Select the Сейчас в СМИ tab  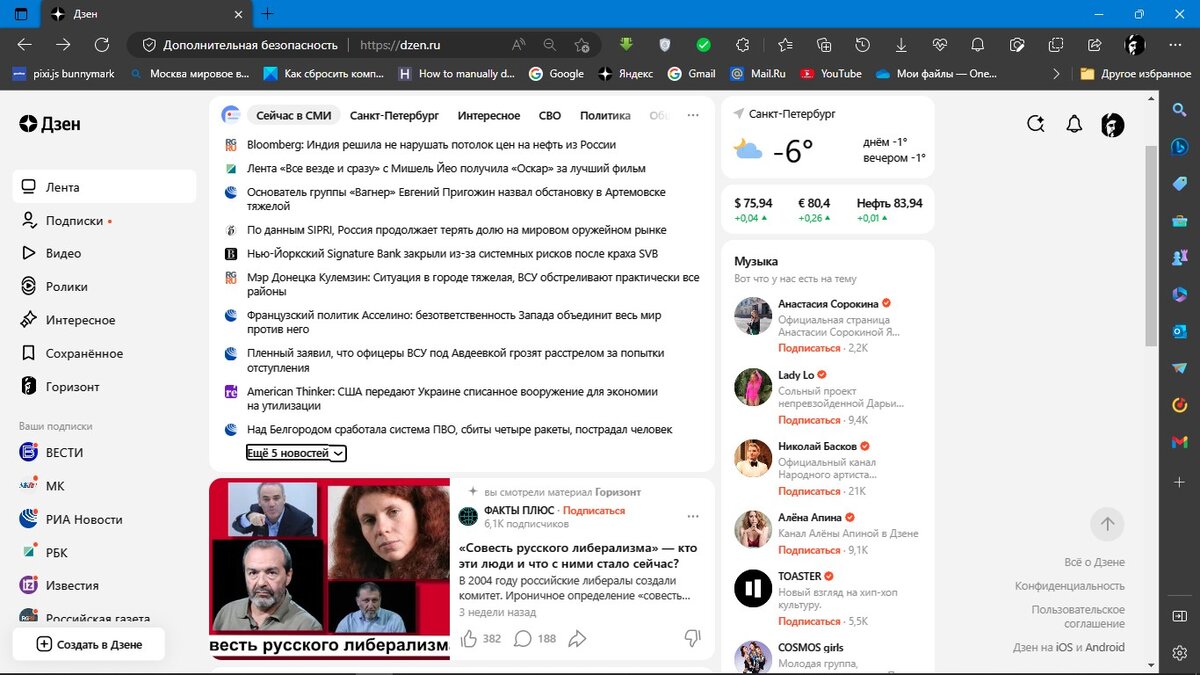[x=293, y=116]
